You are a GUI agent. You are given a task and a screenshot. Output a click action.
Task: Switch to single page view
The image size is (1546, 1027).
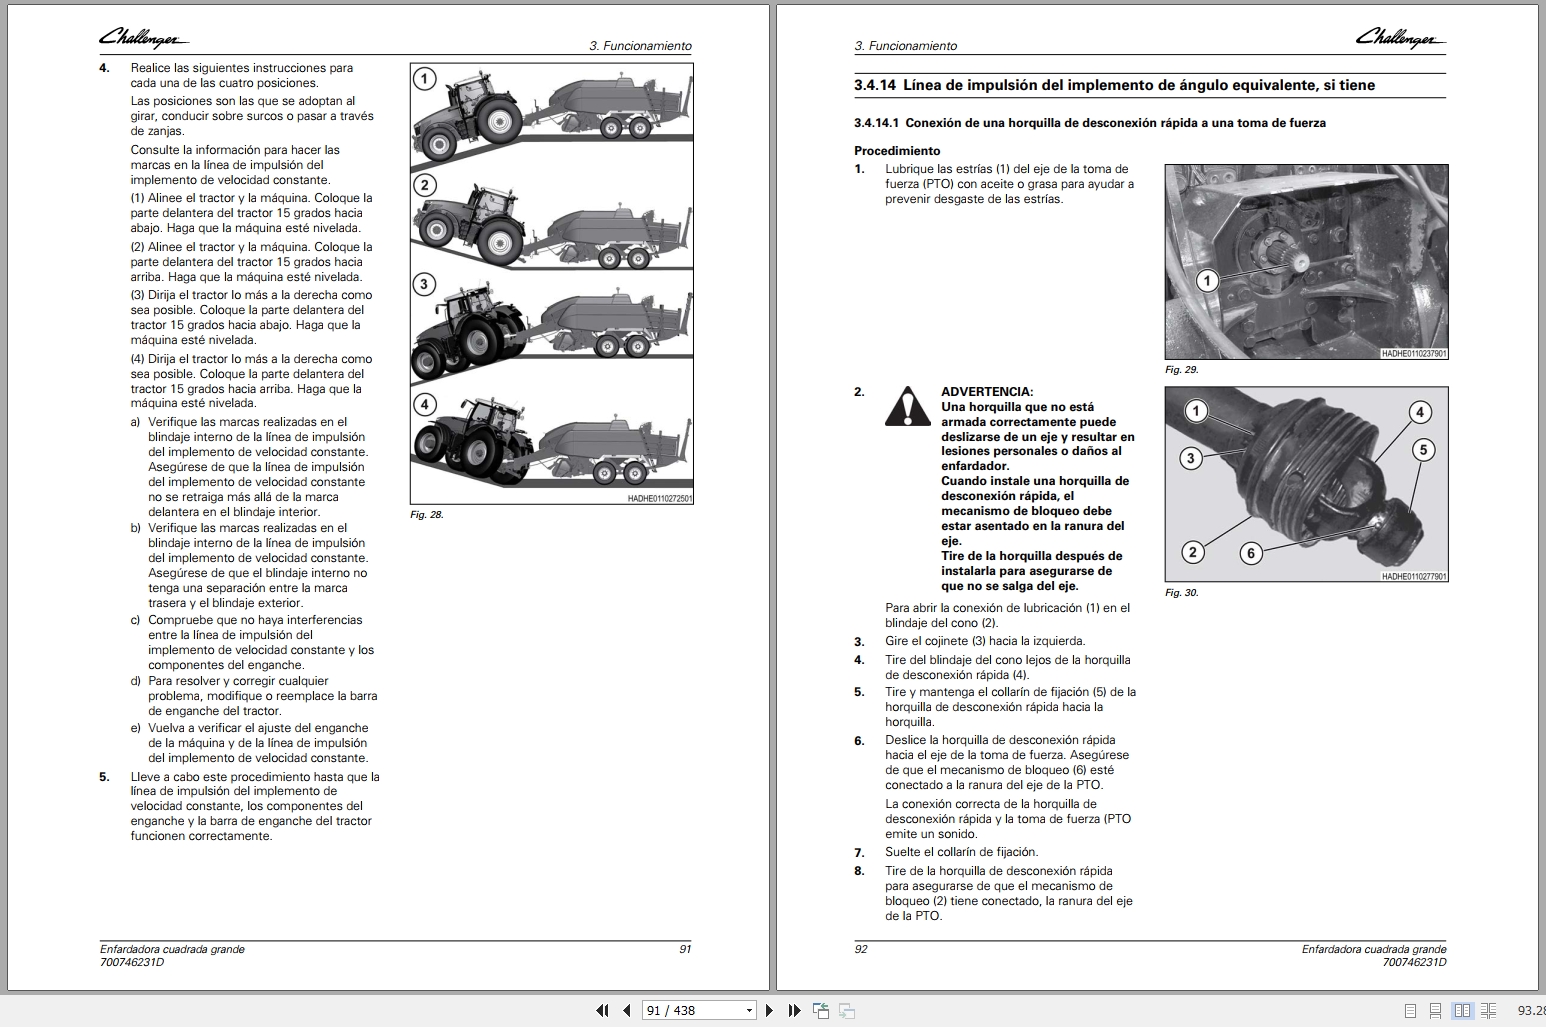tap(1410, 1011)
